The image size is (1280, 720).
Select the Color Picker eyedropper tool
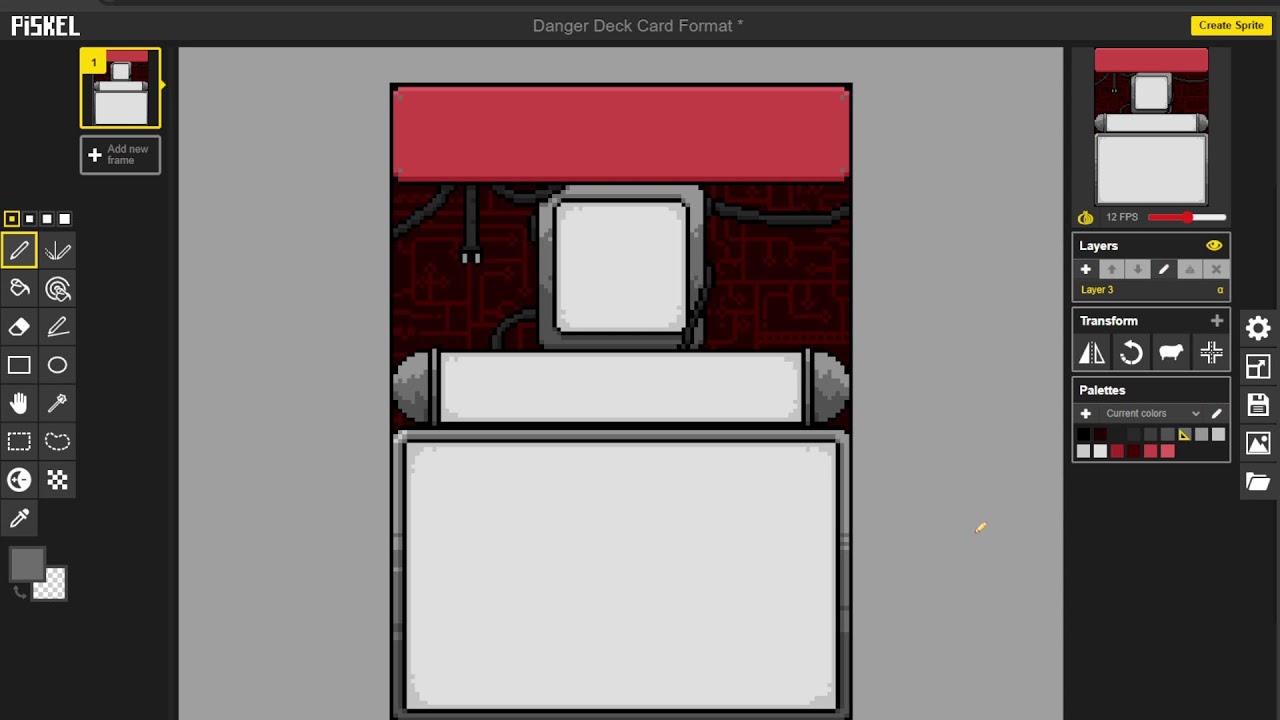tap(19, 518)
